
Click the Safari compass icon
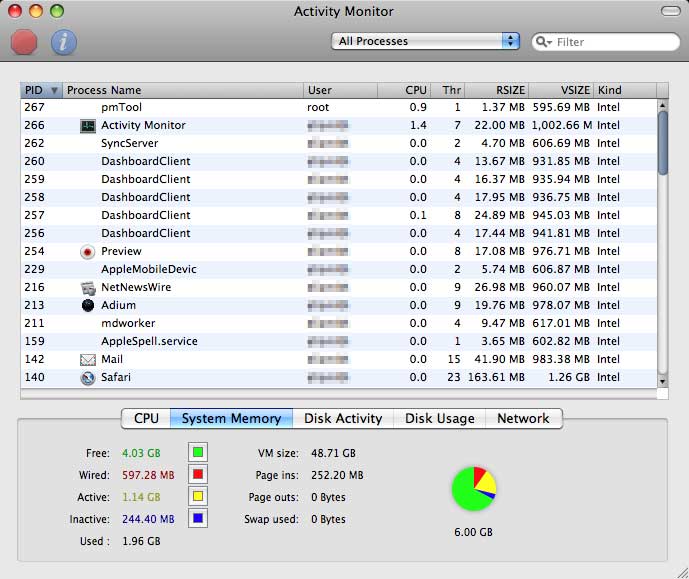coord(88,378)
